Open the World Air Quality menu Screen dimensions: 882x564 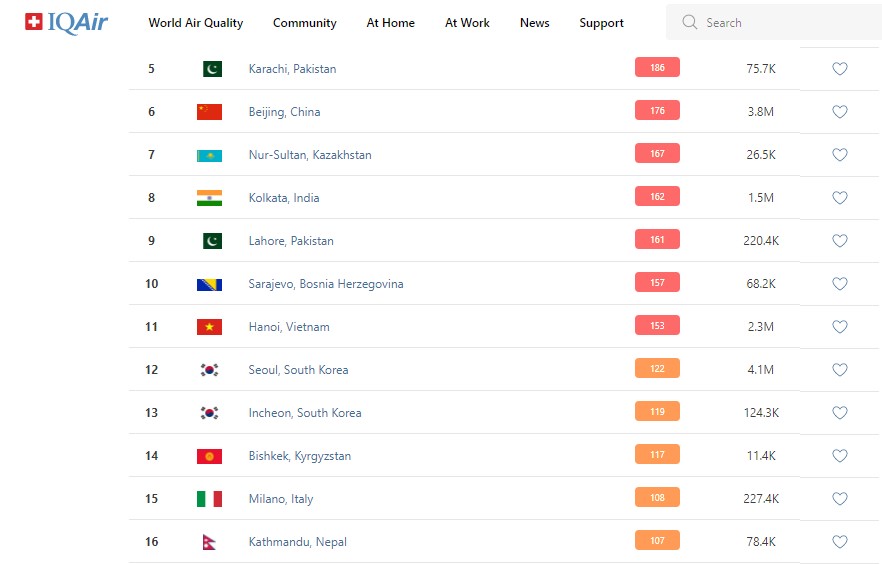[x=196, y=23]
